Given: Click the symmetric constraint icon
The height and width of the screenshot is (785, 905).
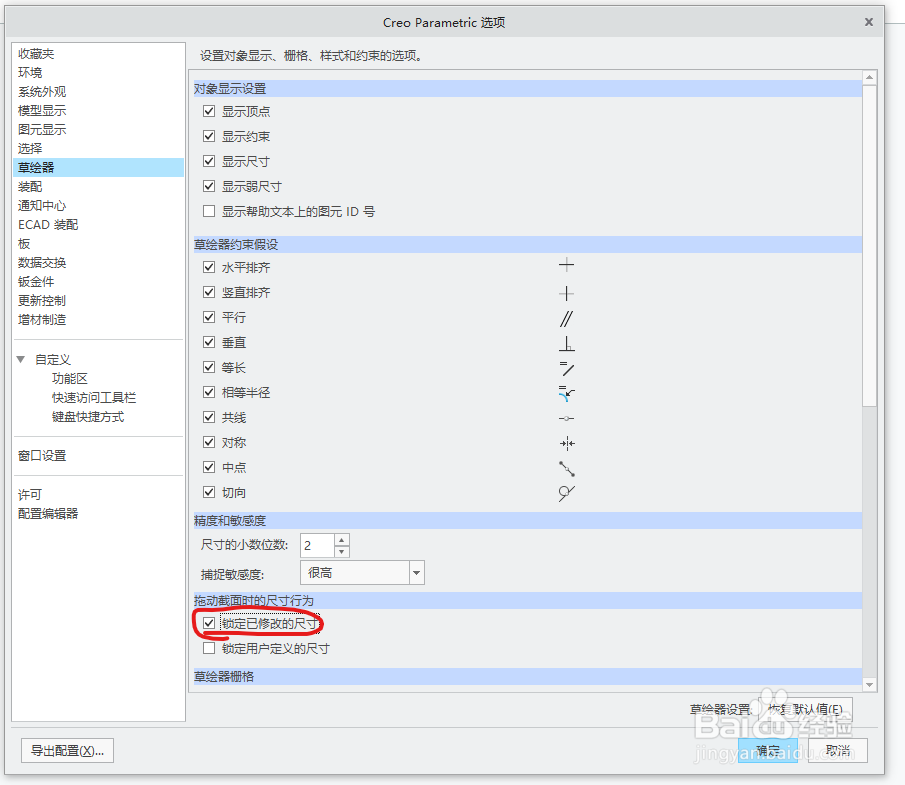Looking at the screenshot, I should pyautogui.click(x=567, y=443).
